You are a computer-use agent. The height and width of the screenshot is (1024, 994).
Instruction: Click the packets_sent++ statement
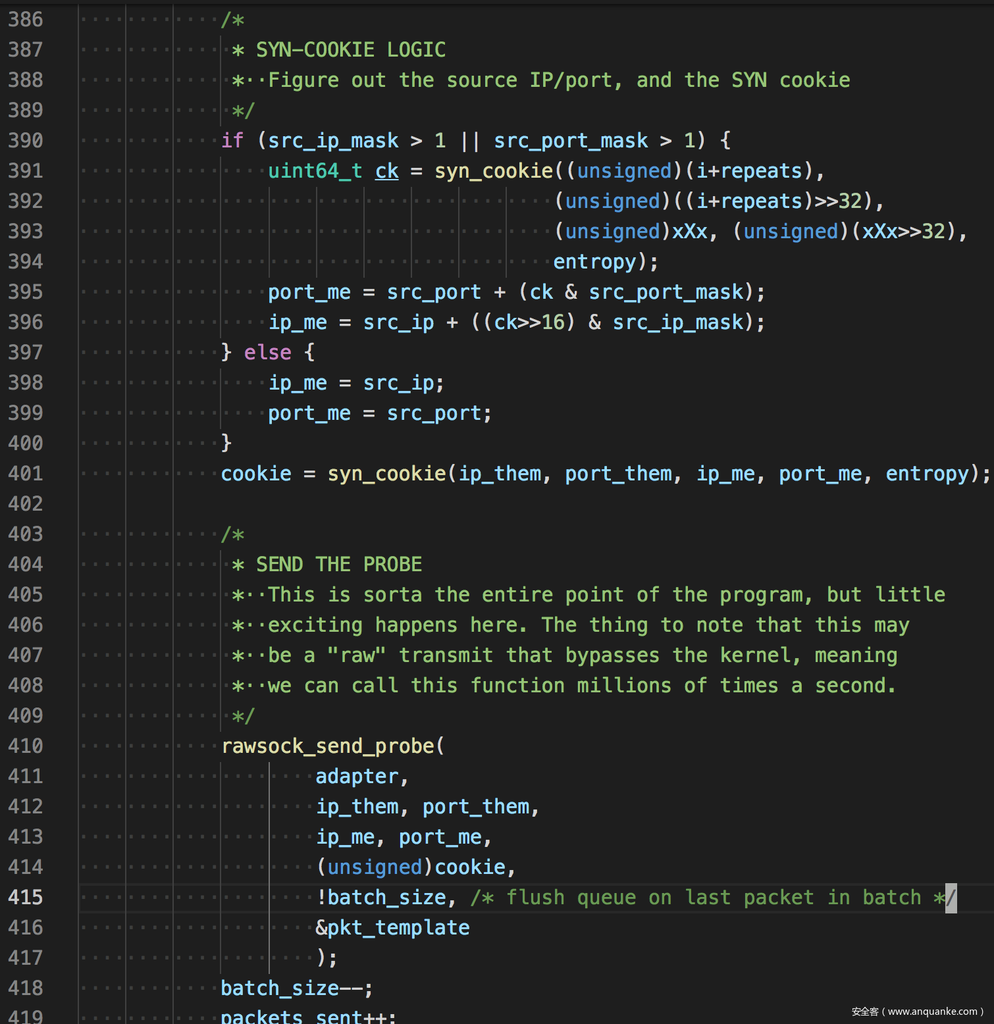308,1017
